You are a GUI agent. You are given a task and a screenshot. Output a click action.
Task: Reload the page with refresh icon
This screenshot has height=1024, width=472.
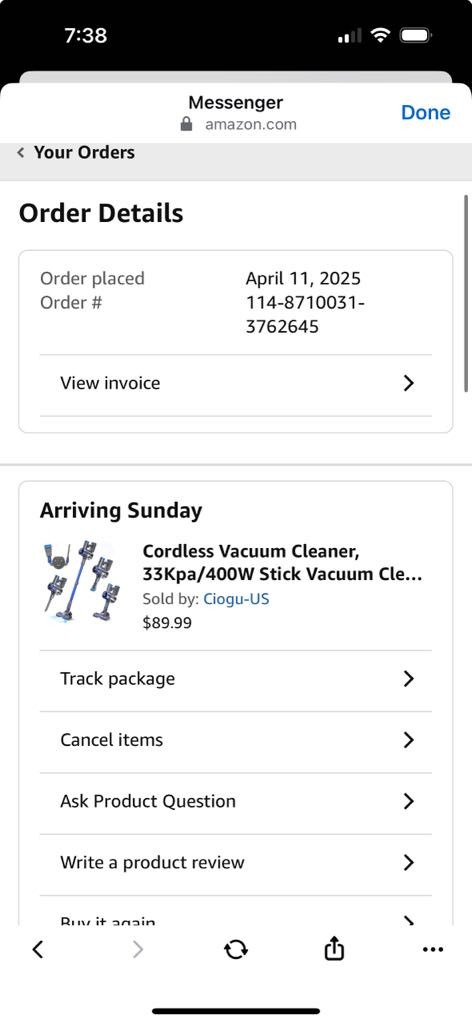[x=236, y=950]
